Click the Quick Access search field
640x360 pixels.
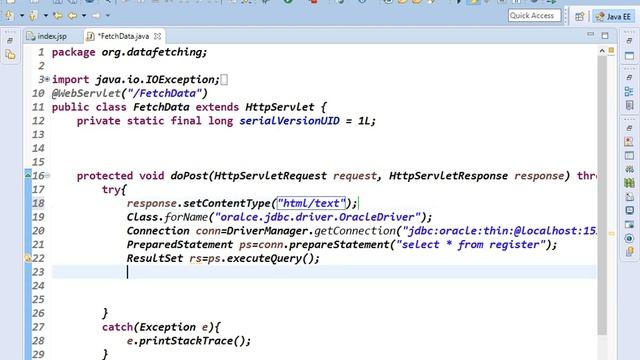tap(534, 16)
